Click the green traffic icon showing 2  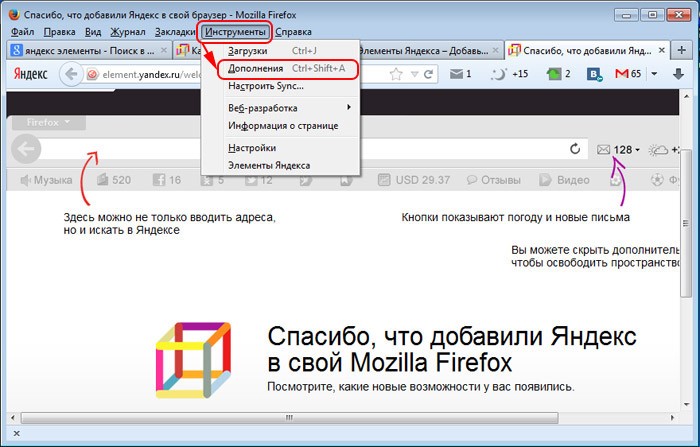point(558,74)
